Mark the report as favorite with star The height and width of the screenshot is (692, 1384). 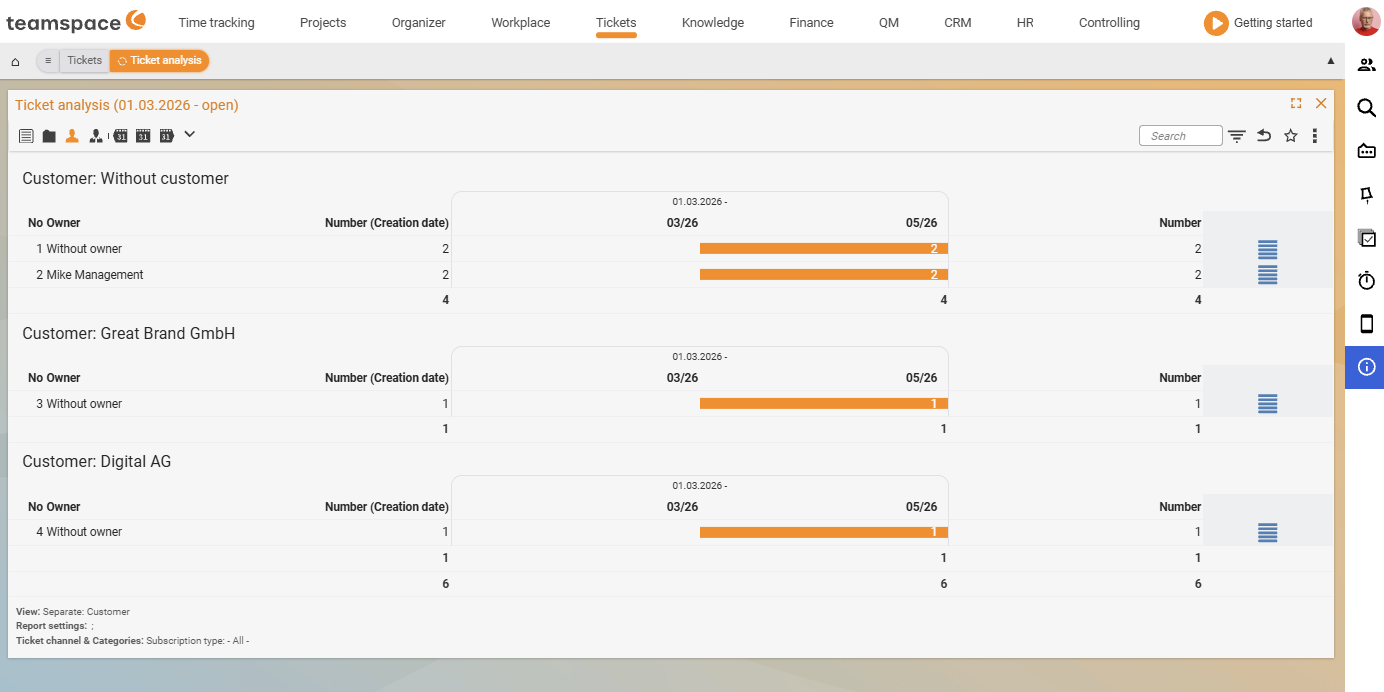click(1291, 136)
